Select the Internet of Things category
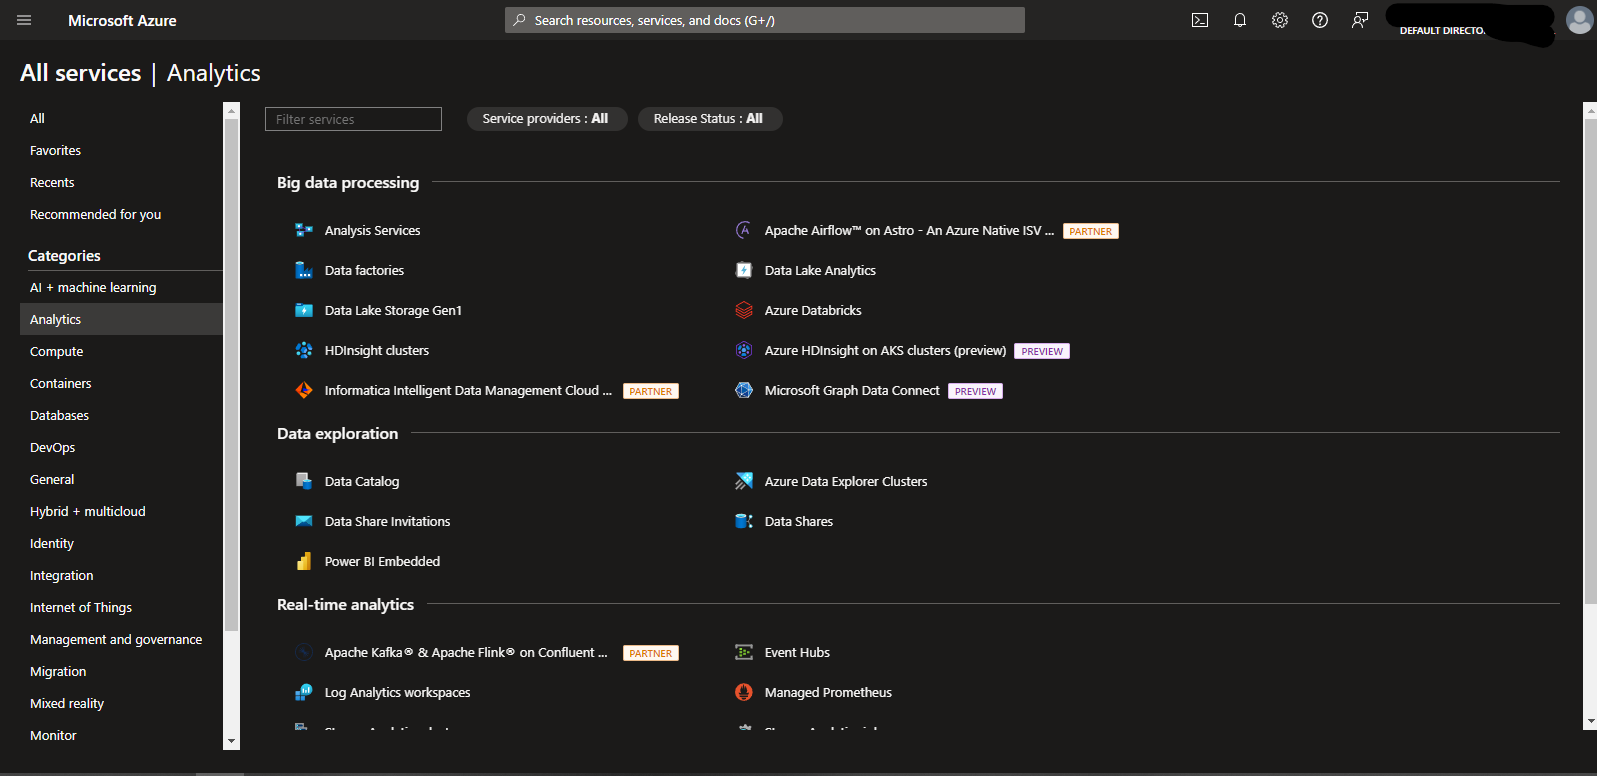1597x776 pixels. pos(80,607)
